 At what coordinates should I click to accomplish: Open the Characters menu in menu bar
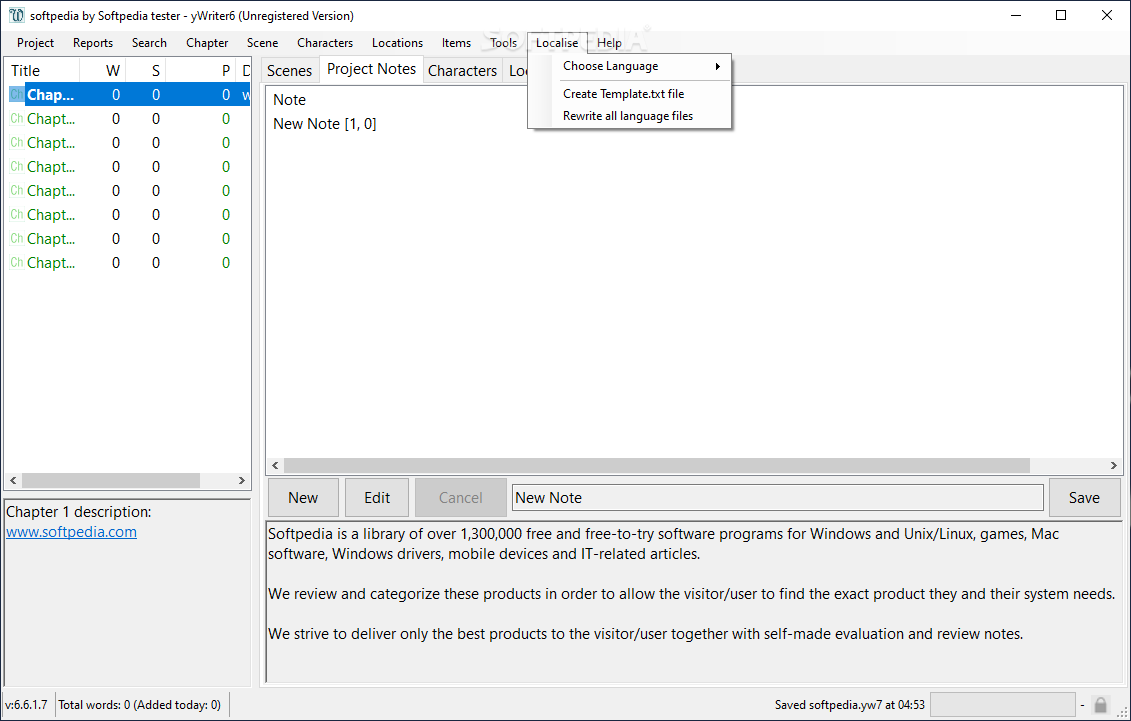pyautogui.click(x=325, y=43)
